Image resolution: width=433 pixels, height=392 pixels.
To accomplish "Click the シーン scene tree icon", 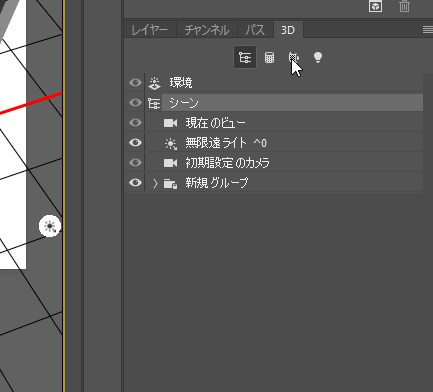I will pyautogui.click(x=154, y=103).
